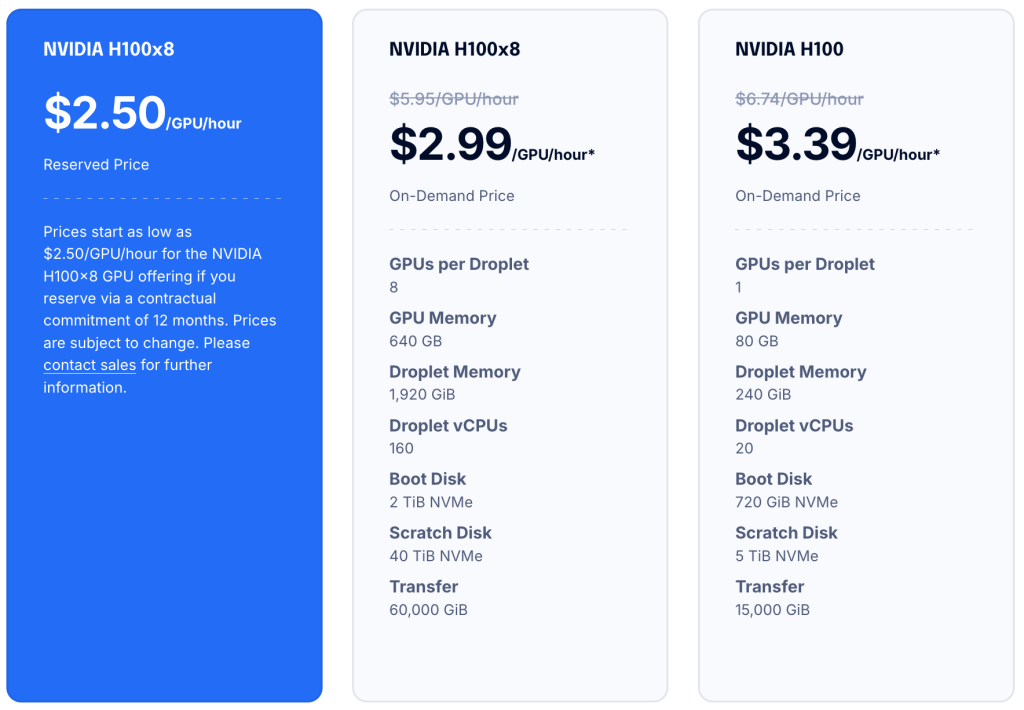Click the $2.50 reserved price figure

104,112
